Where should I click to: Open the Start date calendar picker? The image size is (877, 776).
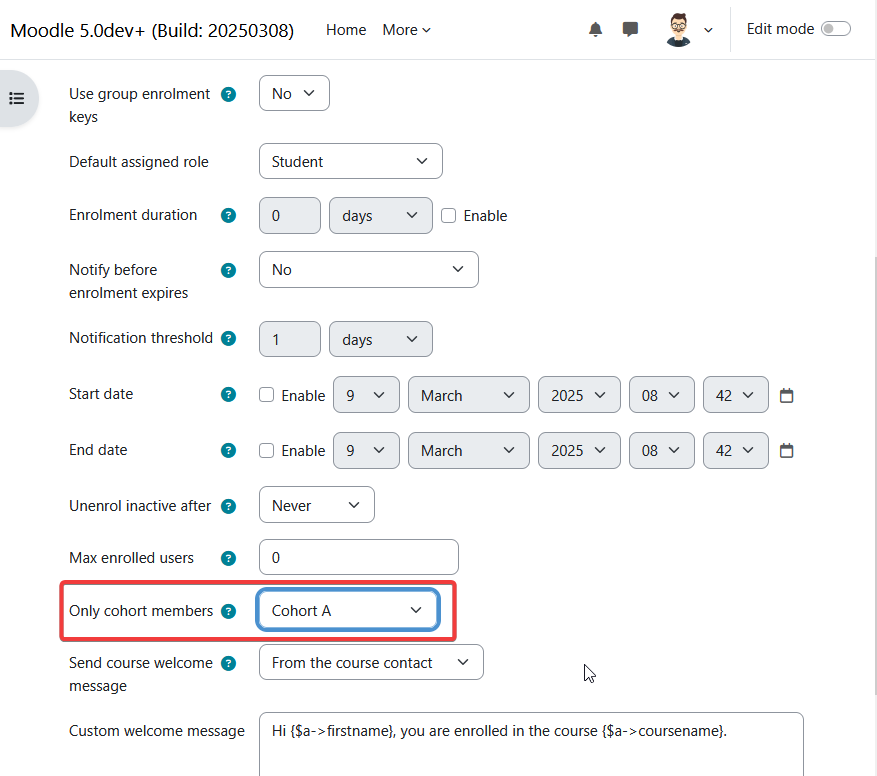pos(786,396)
